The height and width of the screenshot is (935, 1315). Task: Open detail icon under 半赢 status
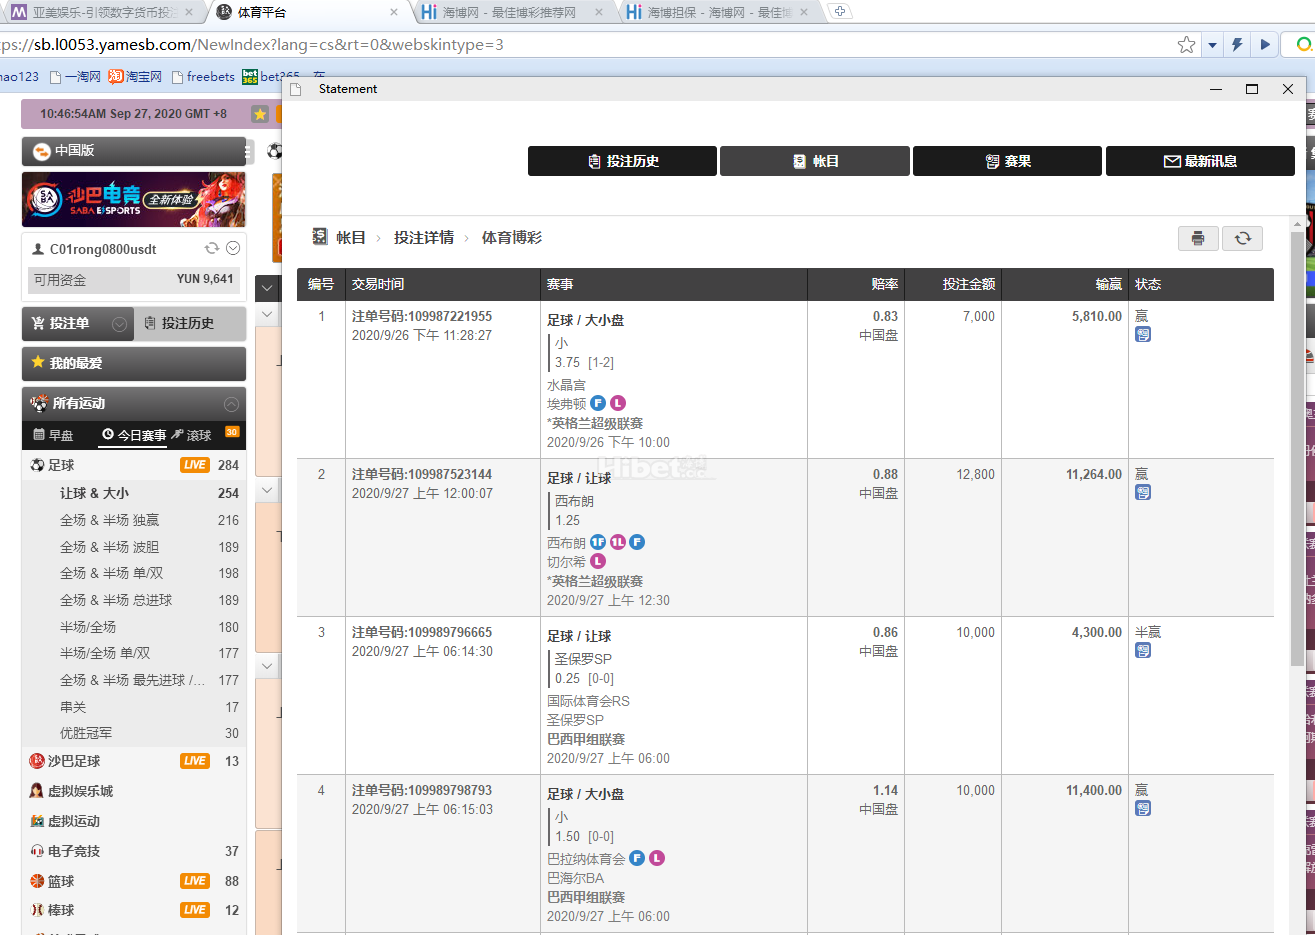pos(1143,650)
